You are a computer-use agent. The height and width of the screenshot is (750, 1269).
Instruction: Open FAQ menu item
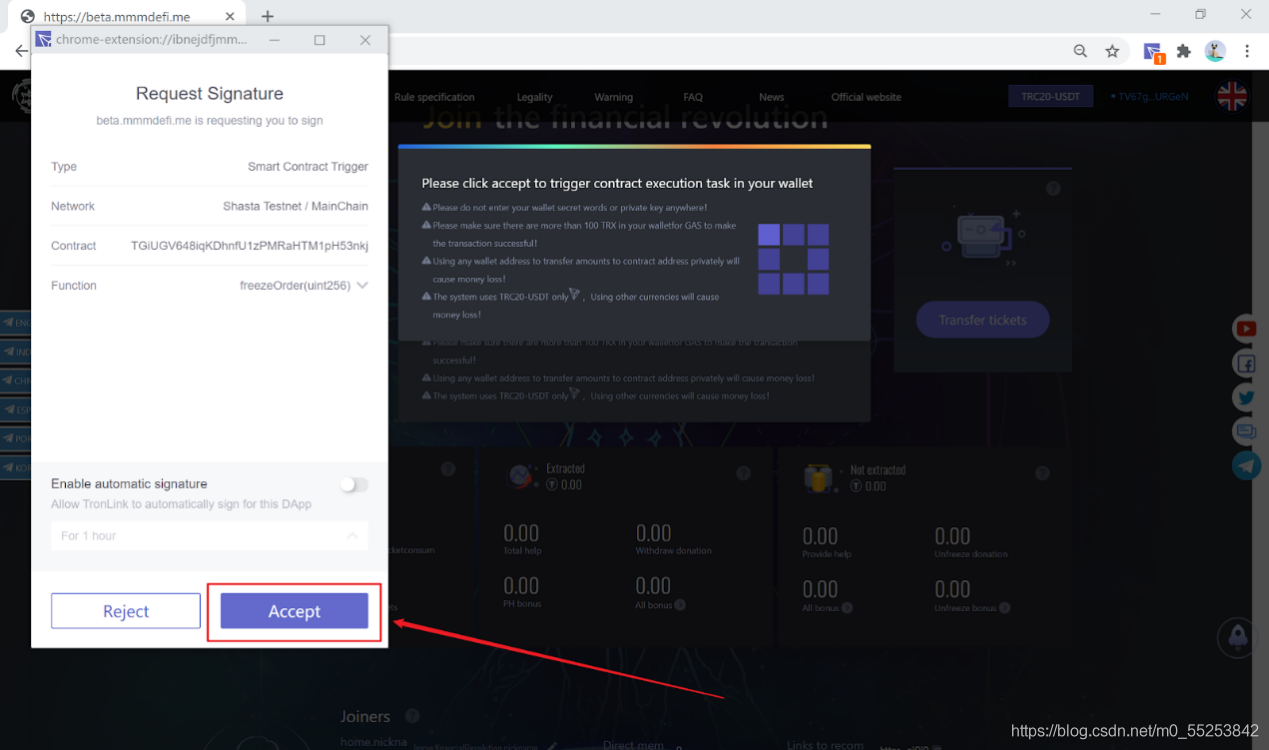693,97
